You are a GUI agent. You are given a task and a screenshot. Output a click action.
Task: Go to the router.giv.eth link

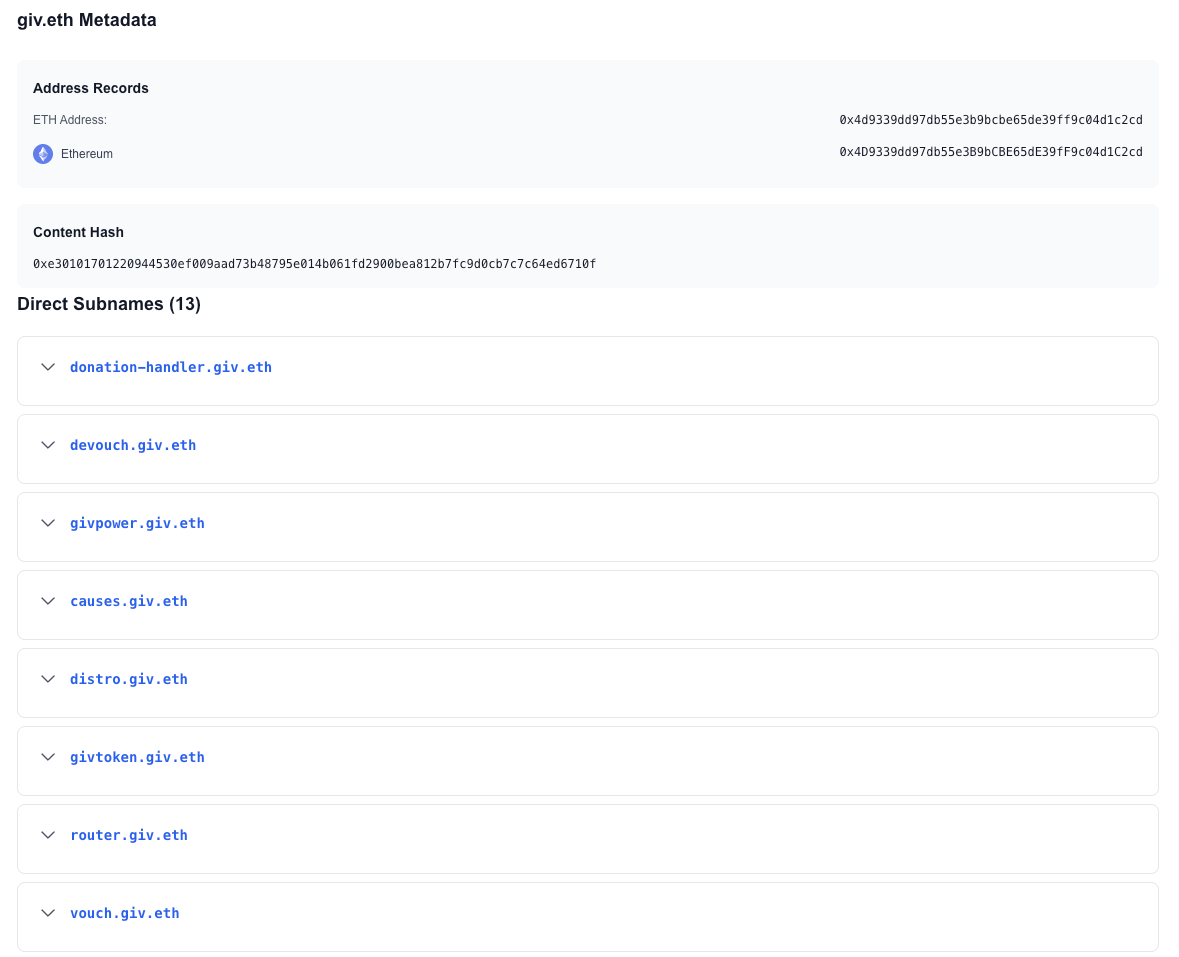tap(129, 835)
